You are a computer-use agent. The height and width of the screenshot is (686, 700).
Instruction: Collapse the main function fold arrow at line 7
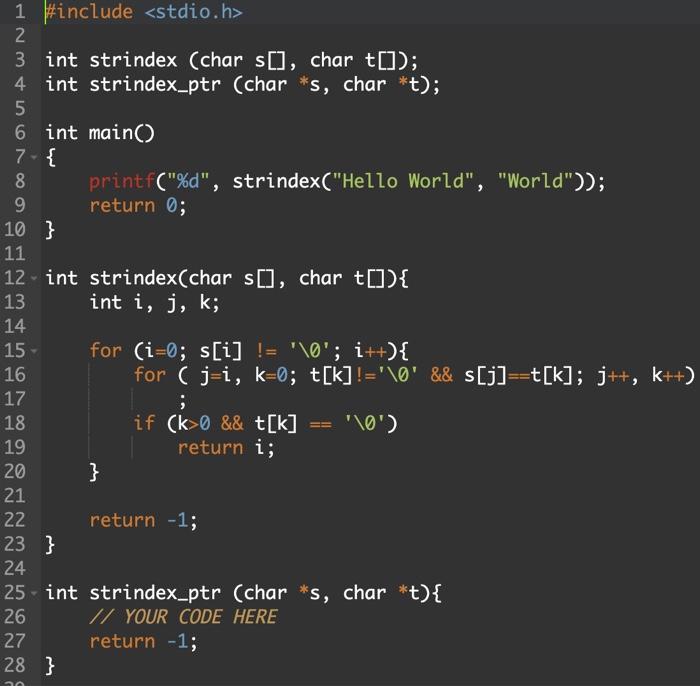coord(34,157)
